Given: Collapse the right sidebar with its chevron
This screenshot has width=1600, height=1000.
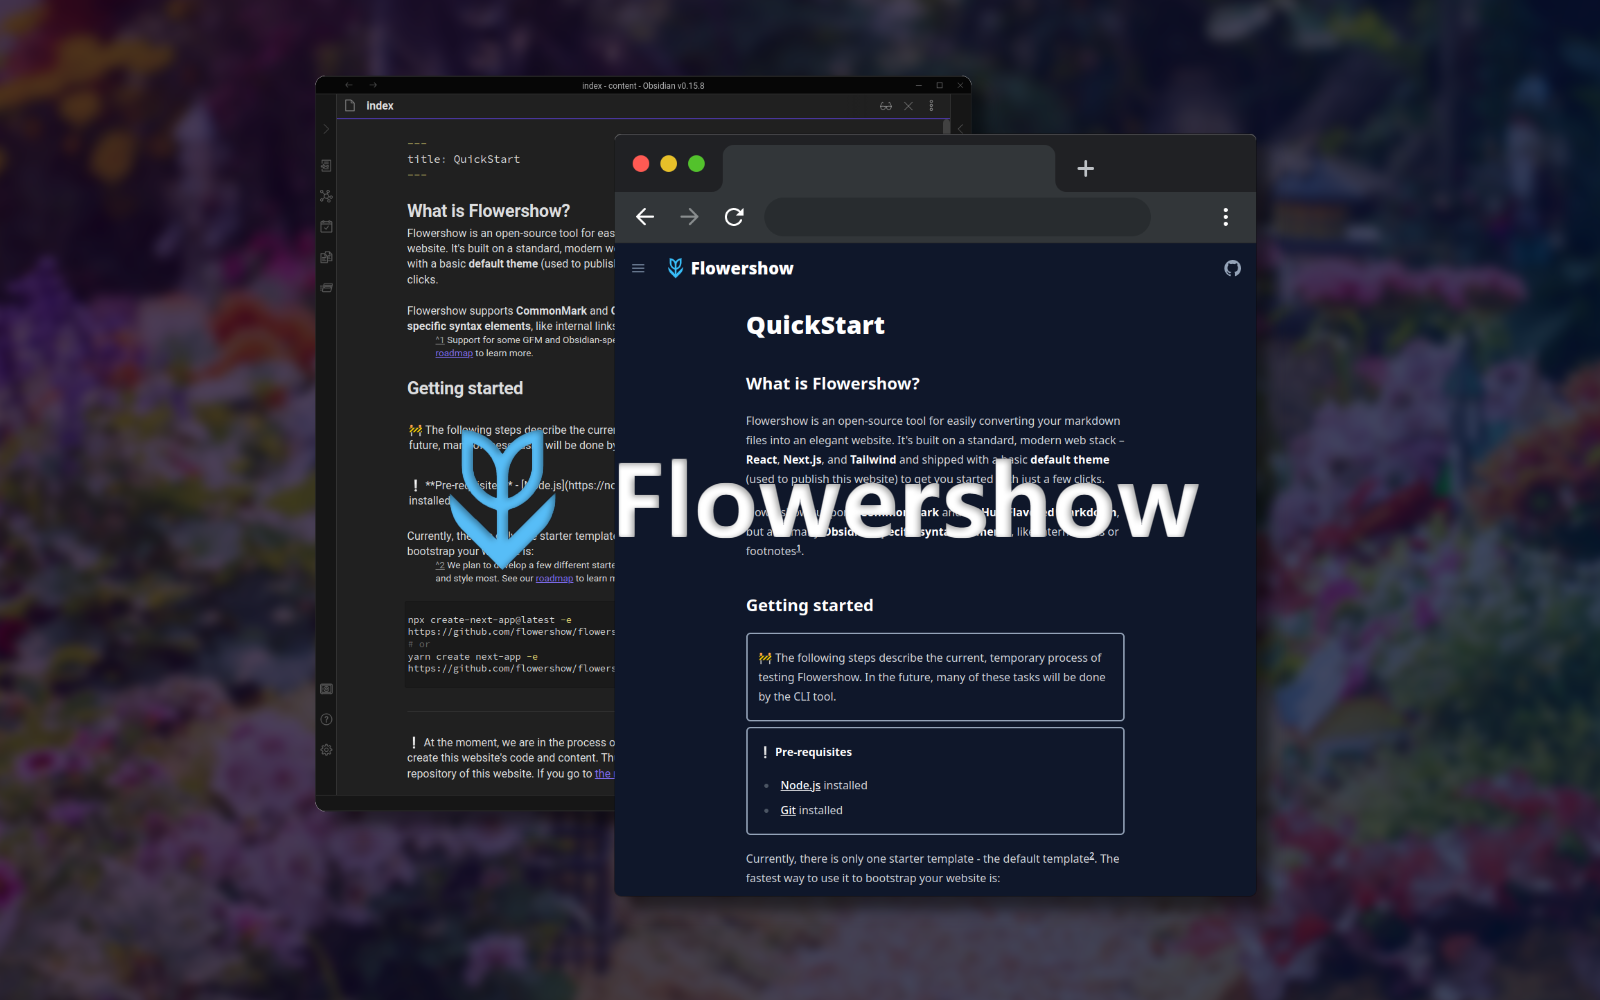Looking at the screenshot, I should tap(960, 128).
